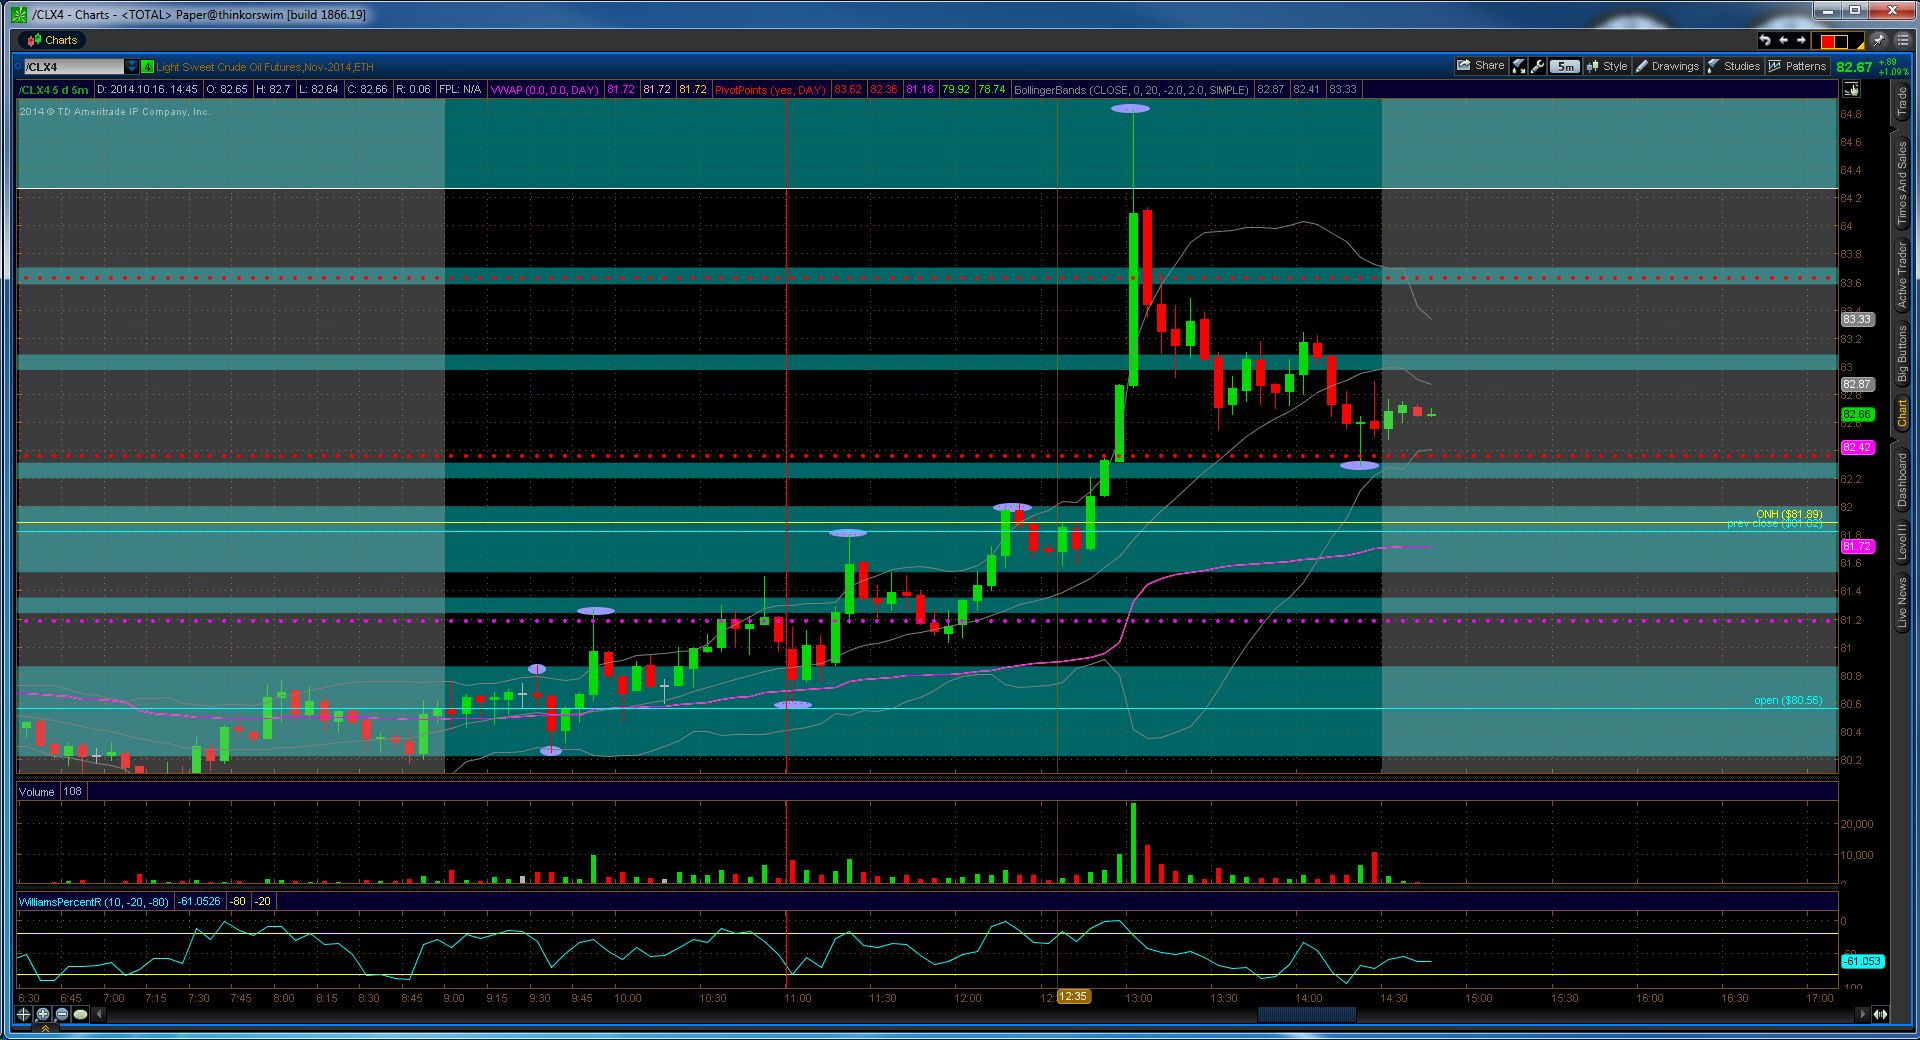
Task: Select the crosshair pan tool at bottom left
Action: [x=24, y=1014]
